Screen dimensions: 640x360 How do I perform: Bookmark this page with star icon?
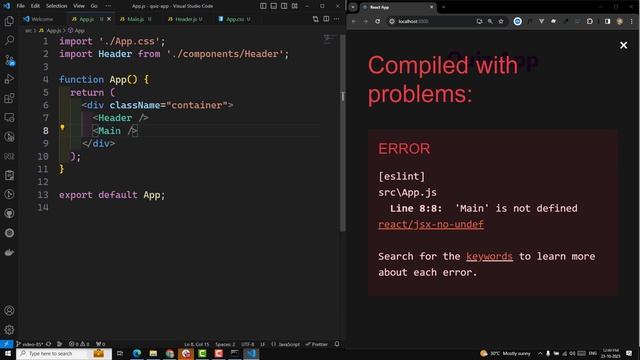[x=501, y=21]
